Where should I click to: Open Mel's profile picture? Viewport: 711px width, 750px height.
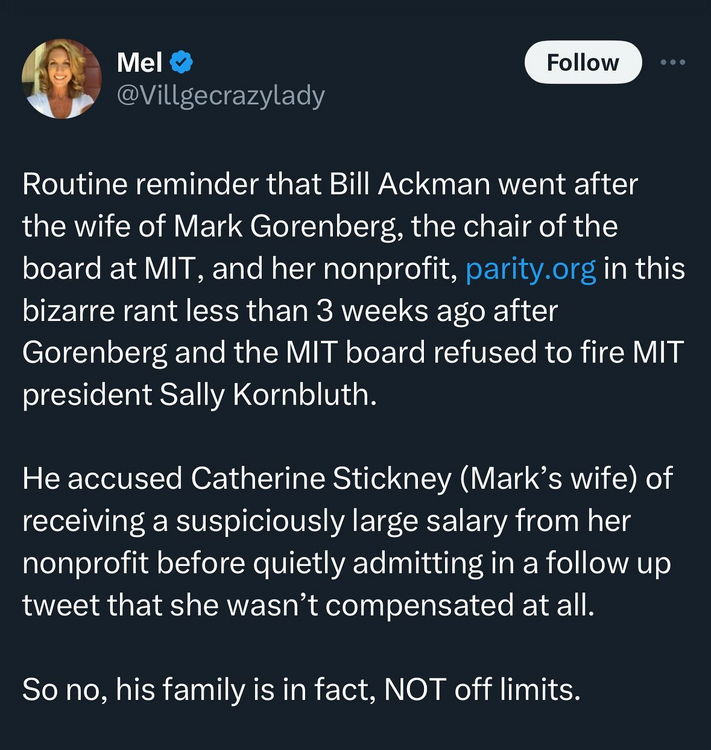62,79
